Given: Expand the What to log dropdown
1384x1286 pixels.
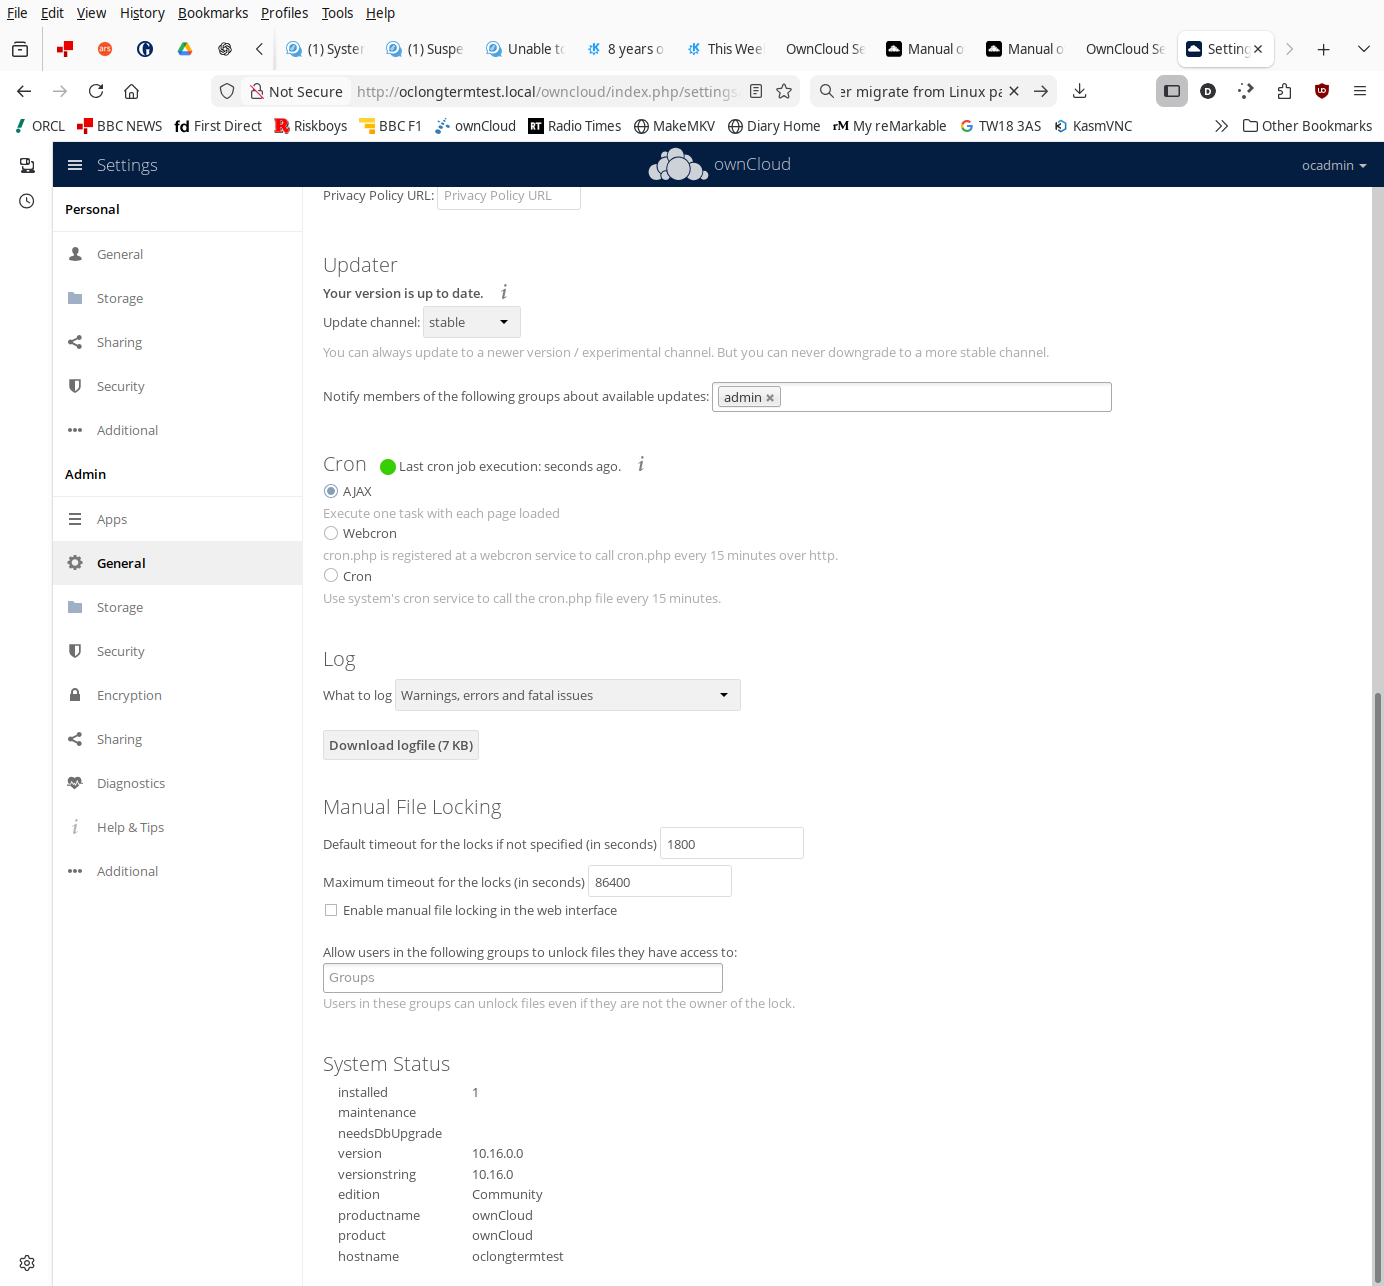Looking at the screenshot, I should (x=567, y=695).
